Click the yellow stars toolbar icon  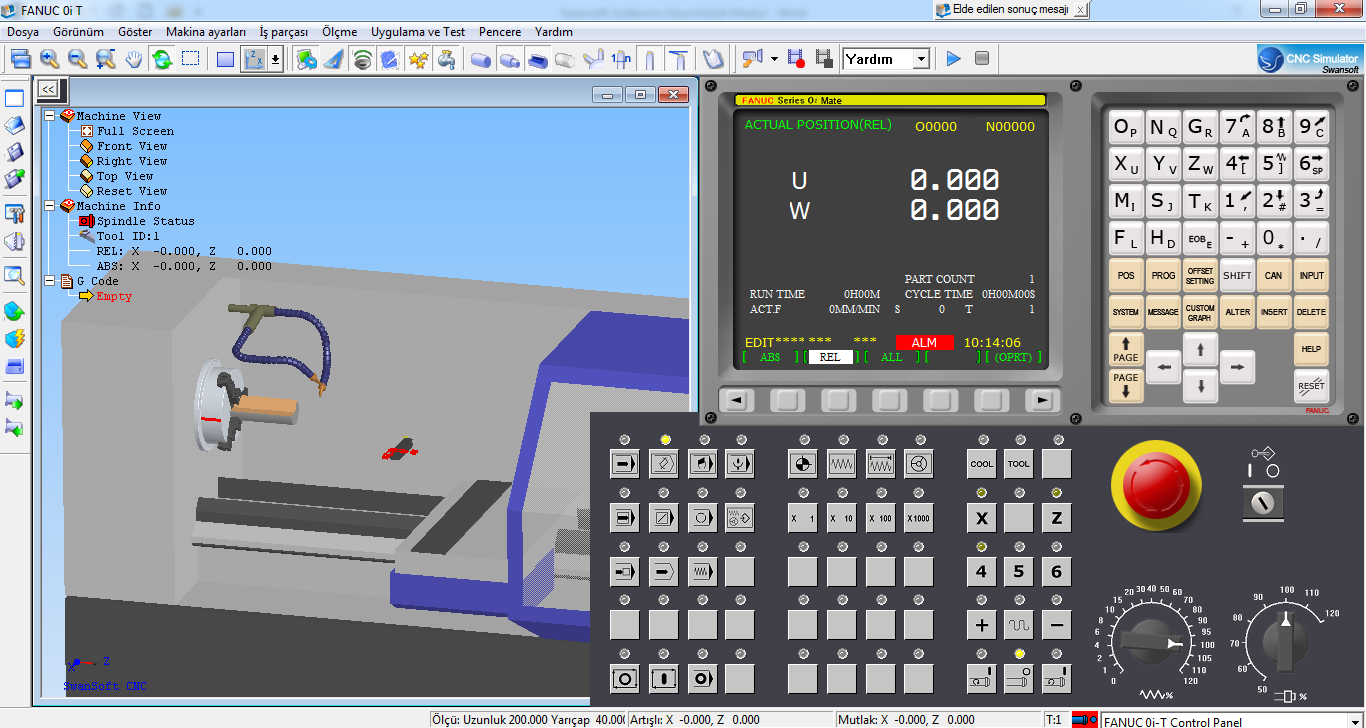(418, 59)
